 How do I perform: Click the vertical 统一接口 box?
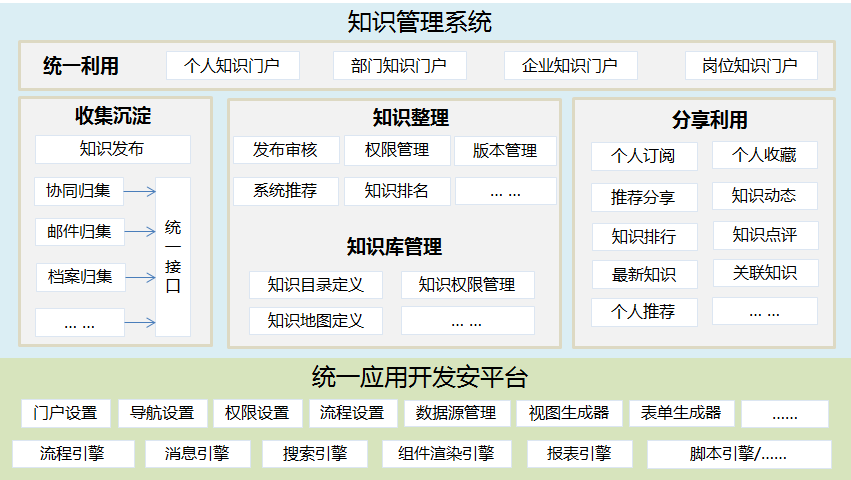pyautogui.click(x=173, y=257)
